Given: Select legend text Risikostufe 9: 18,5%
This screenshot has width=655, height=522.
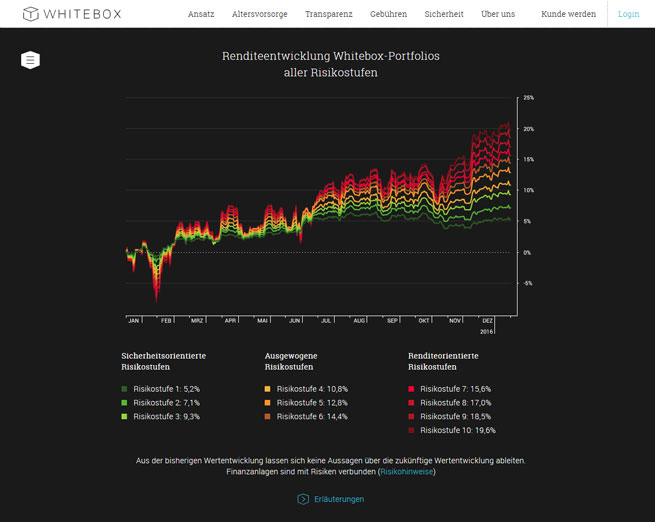Looking at the screenshot, I should click(455, 416).
